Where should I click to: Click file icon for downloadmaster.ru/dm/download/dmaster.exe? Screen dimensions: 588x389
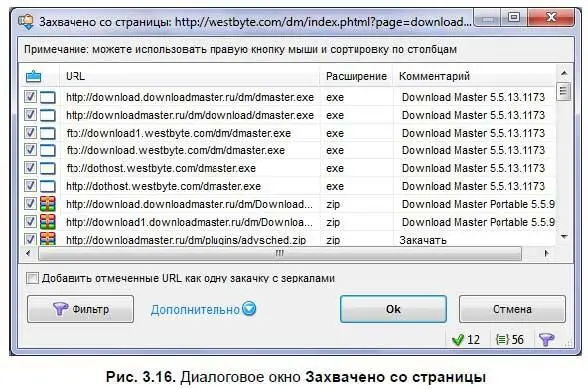click(48, 115)
